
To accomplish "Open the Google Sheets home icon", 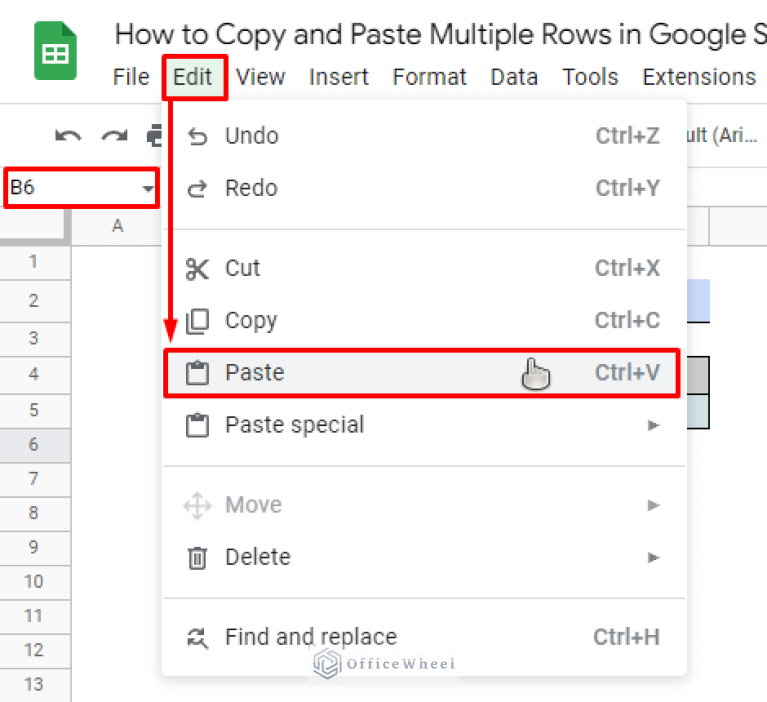I will tap(55, 50).
